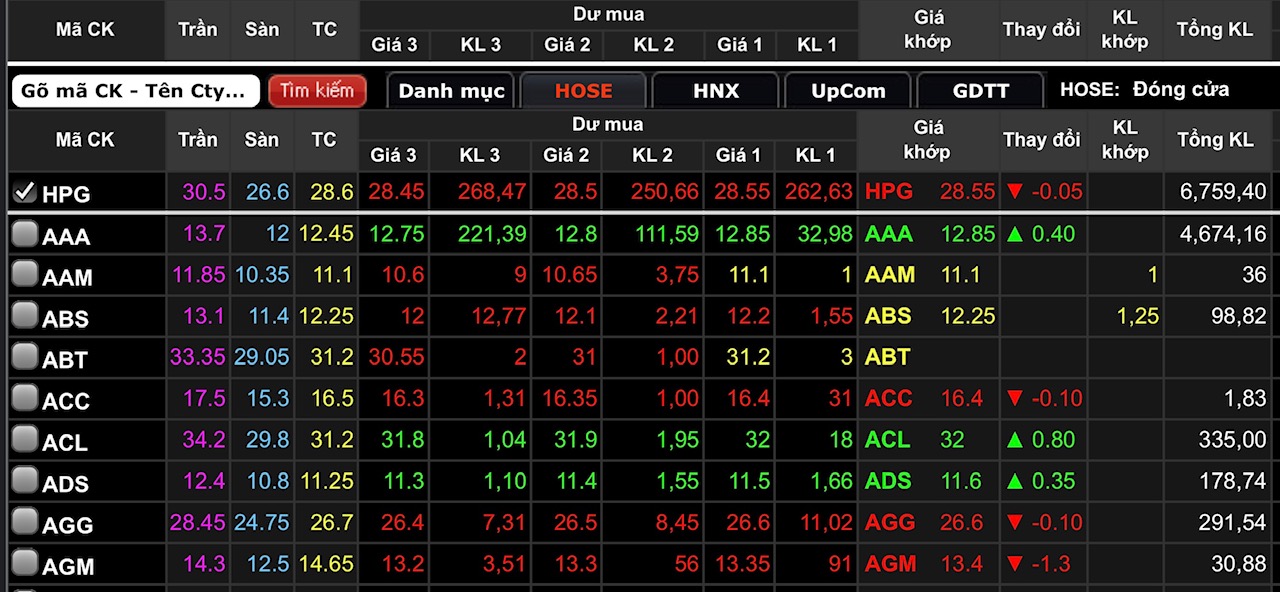Open the UpCom exchange tab
This screenshot has width=1280, height=592.
(847, 91)
